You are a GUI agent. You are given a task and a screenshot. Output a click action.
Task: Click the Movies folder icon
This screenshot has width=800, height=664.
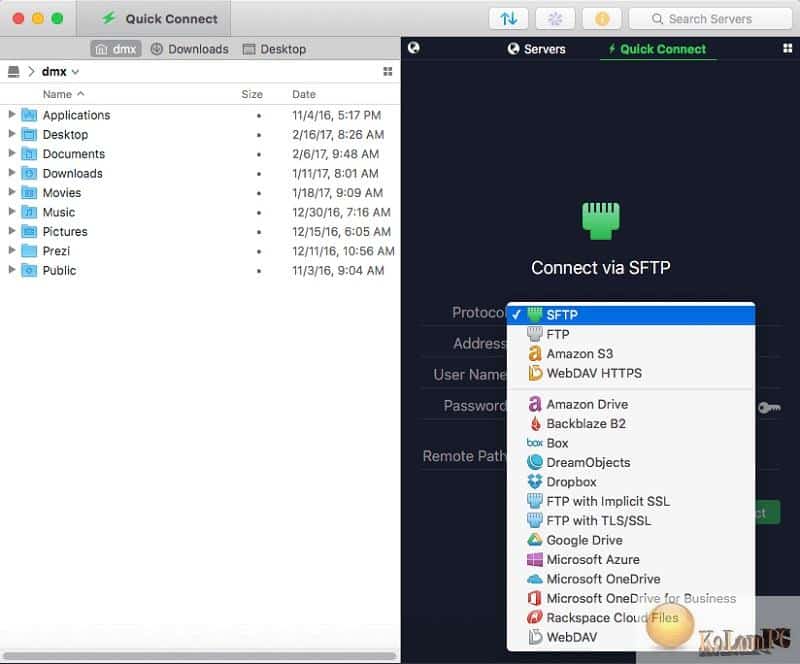(x=29, y=192)
